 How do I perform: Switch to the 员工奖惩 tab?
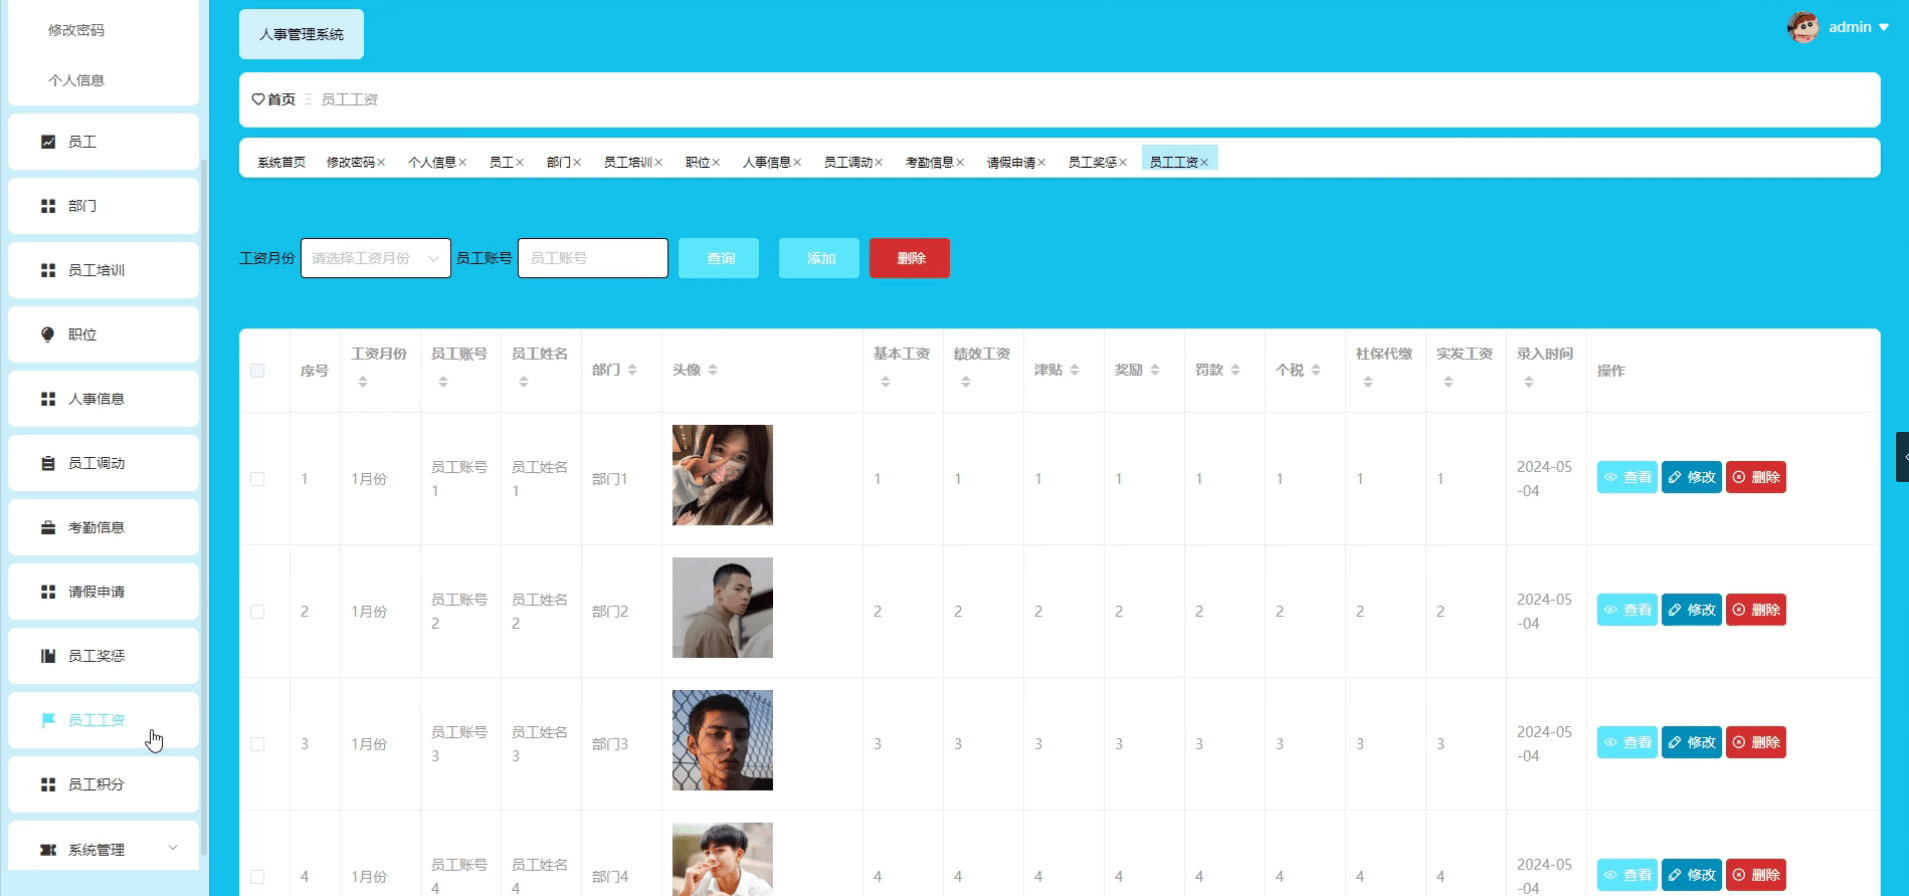point(1092,162)
